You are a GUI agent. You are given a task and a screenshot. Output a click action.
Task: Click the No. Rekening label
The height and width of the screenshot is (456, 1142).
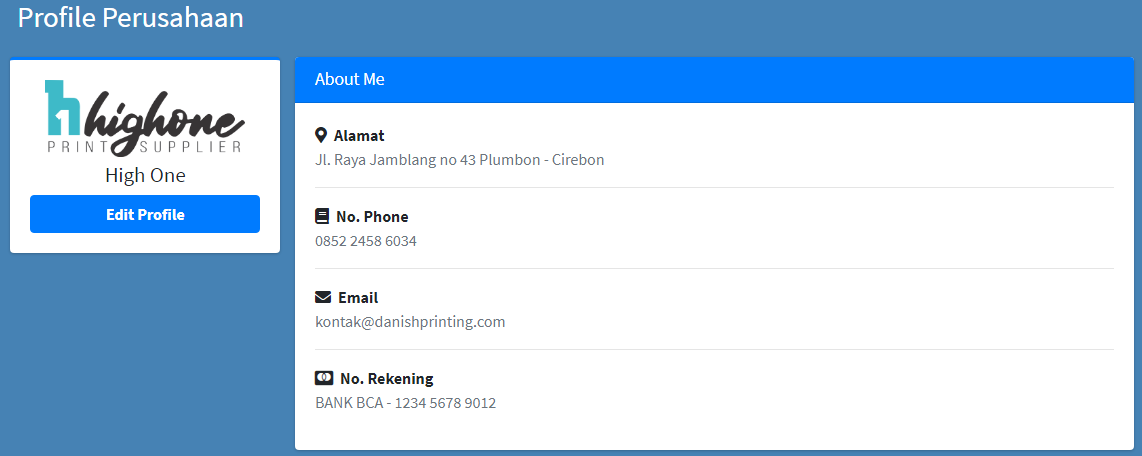point(387,379)
